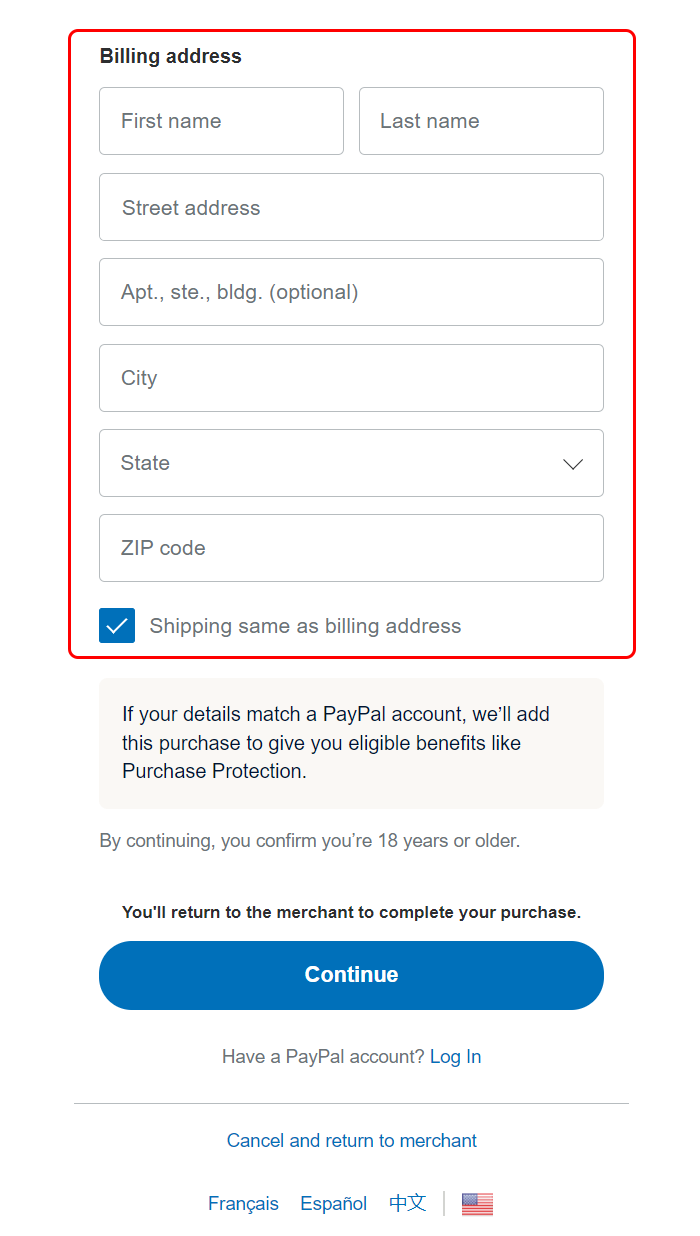Click the US flag country selector icon
This screenshot has width=700, height=1236.
click(x=477, y=1204)
